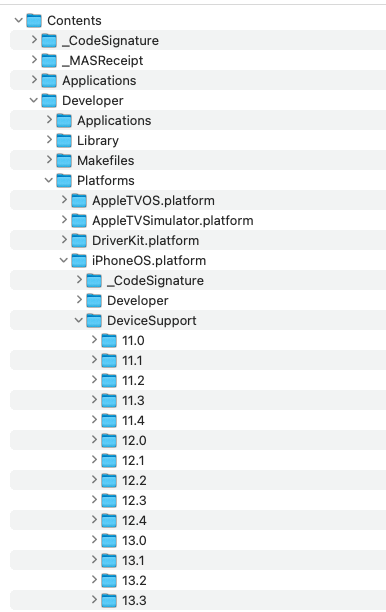The height and width of the screenshot is (612, 386).
Task: Expand the _MASReceipt folder chevron
Action: [x=34, y=59]
